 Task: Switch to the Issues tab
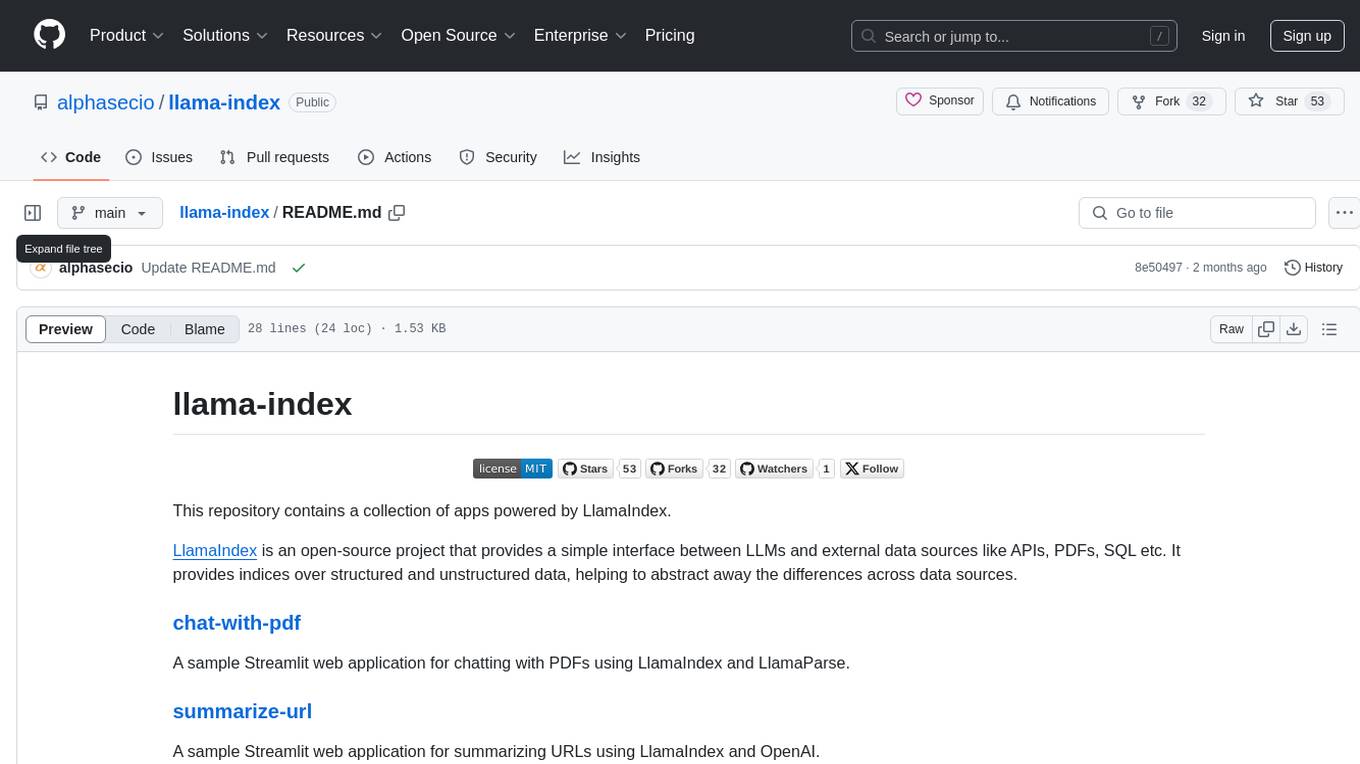click(x=159, y=157)
